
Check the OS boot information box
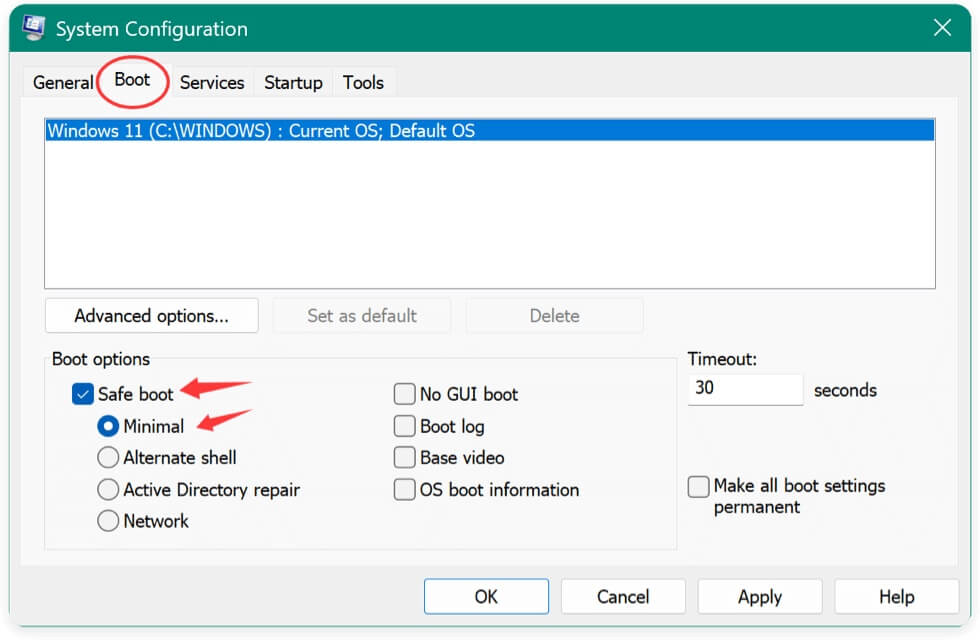(404, 490)
